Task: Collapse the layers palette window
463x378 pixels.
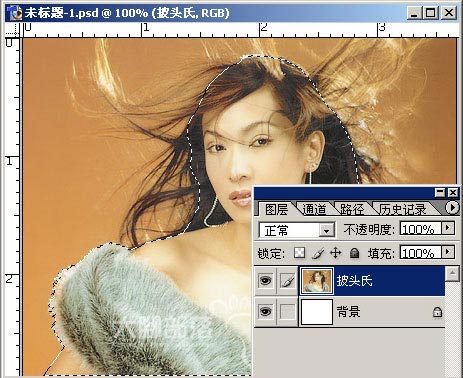Action: 440,193
